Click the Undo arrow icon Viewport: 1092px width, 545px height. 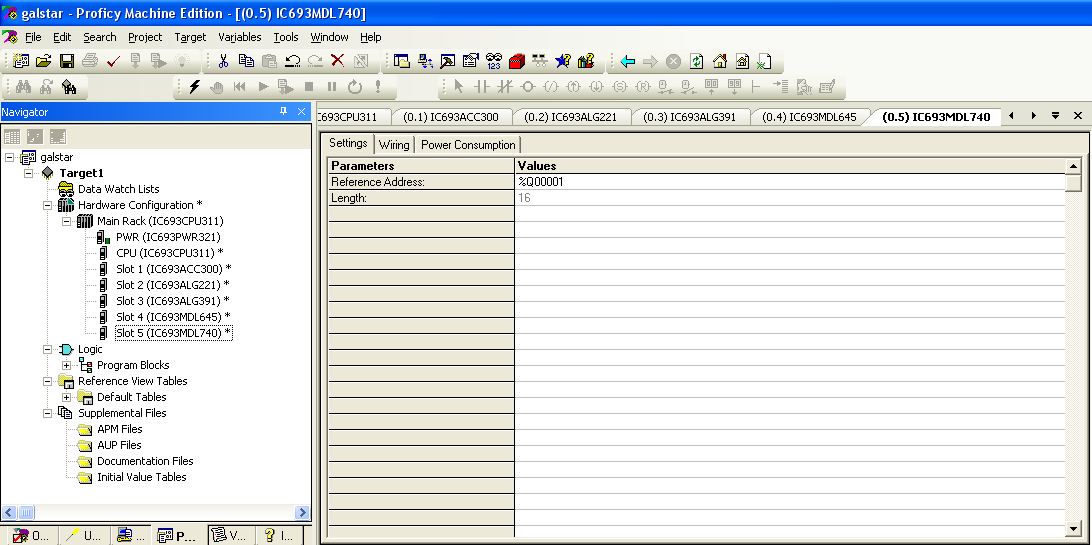point(292,61)
